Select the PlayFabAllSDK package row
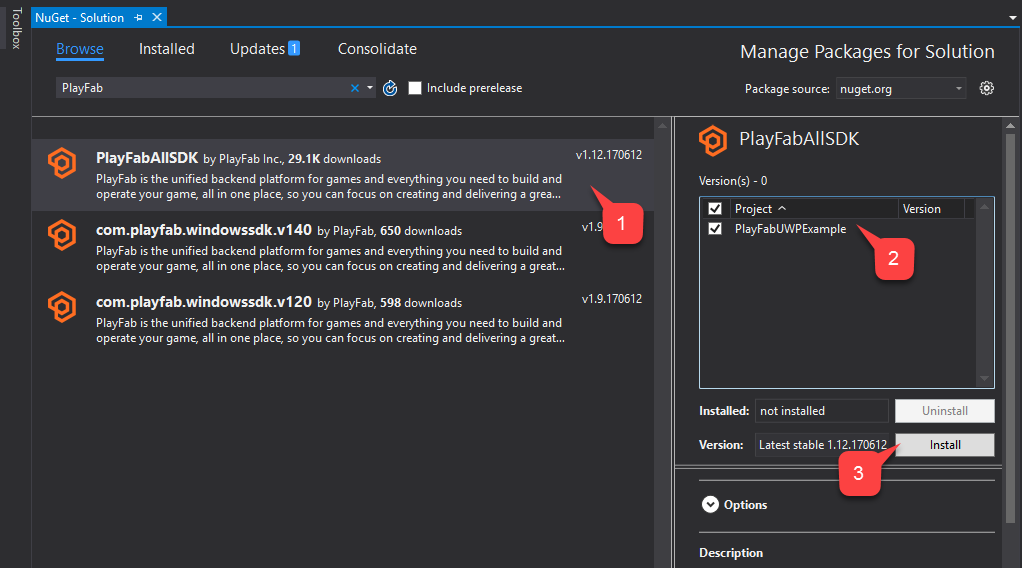 343,175
